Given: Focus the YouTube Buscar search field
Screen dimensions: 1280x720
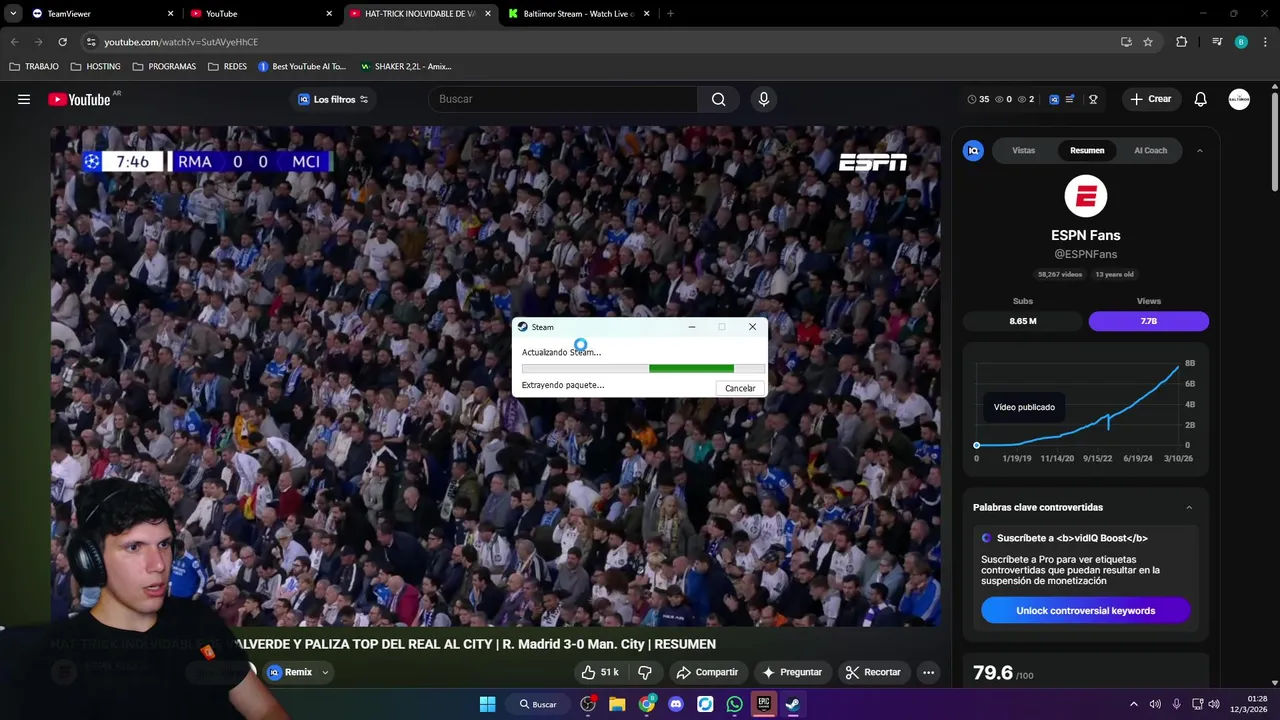Looking at the screenshot, I should click(563, 99).
